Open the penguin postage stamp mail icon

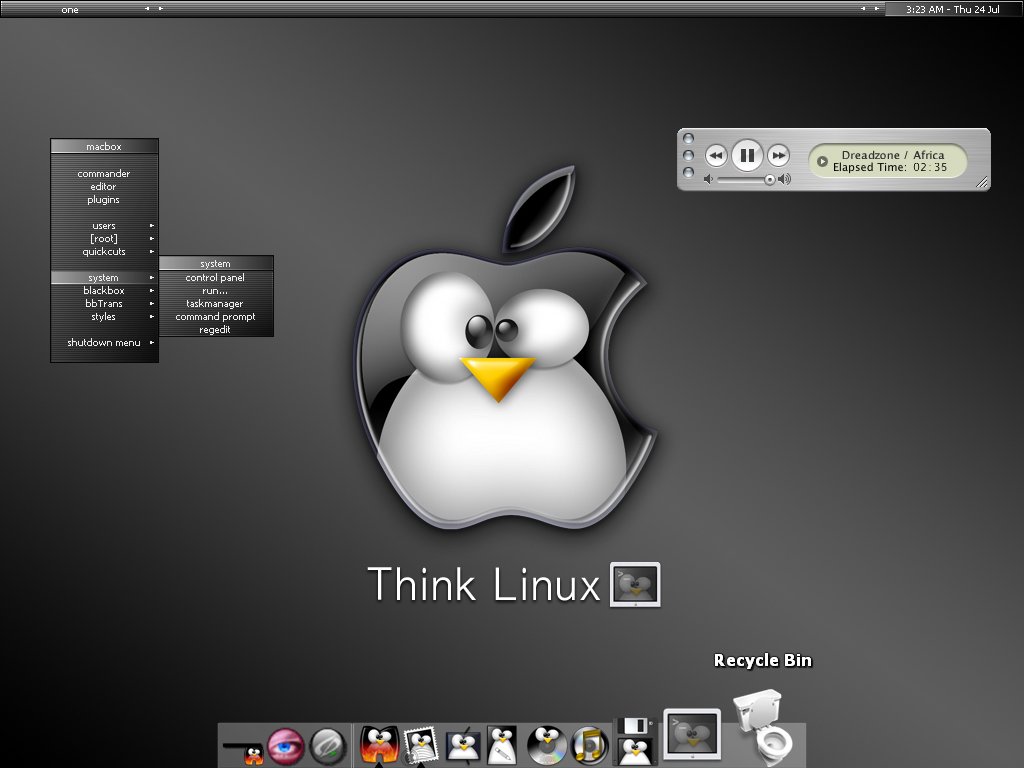point(421,745)
